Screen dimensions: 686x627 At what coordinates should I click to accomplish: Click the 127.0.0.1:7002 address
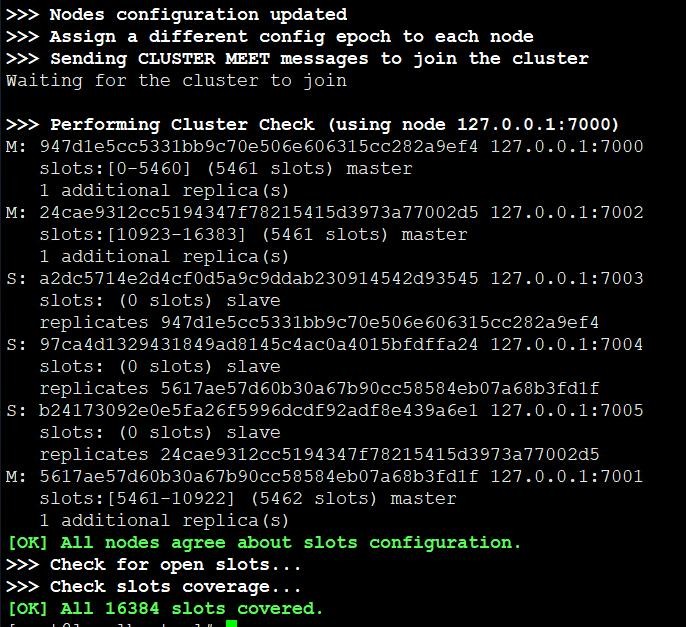(567, 212)
